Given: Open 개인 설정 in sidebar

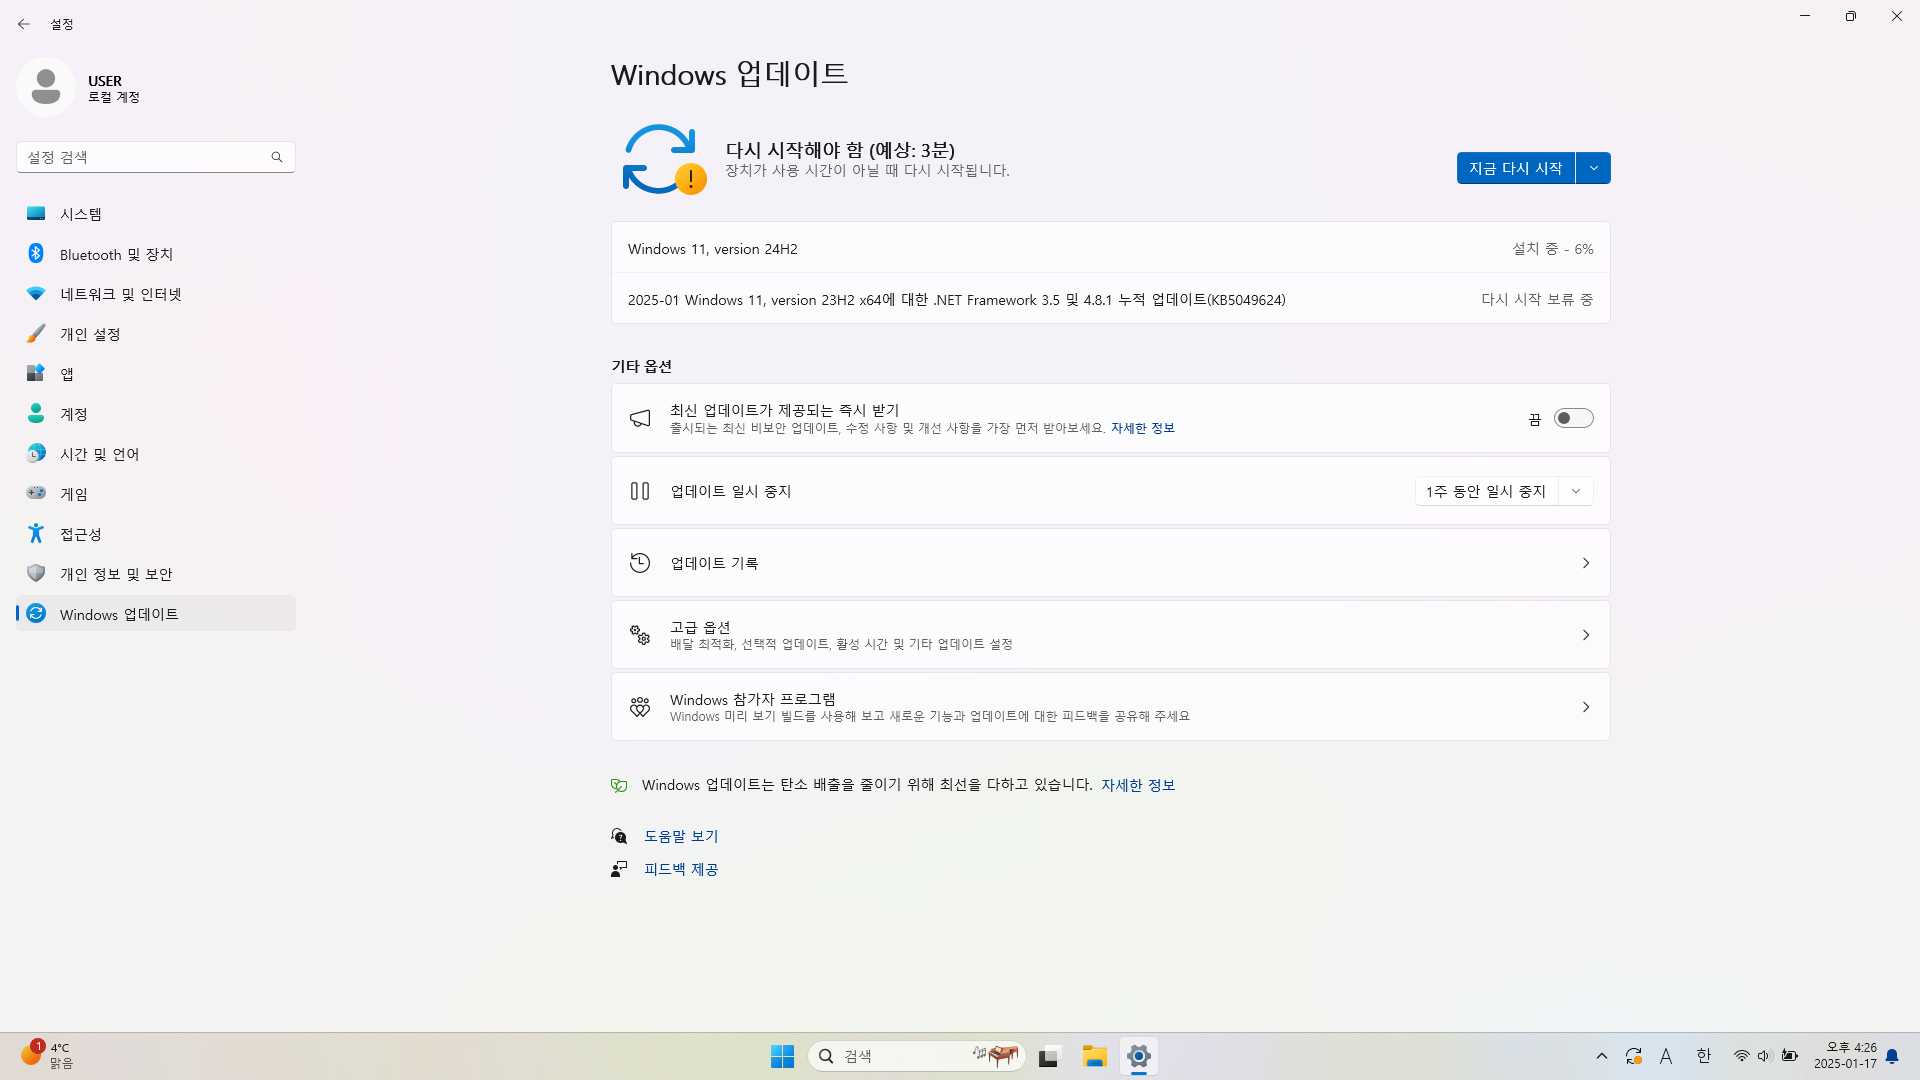Looking at the screenshot, I should 156,334.
